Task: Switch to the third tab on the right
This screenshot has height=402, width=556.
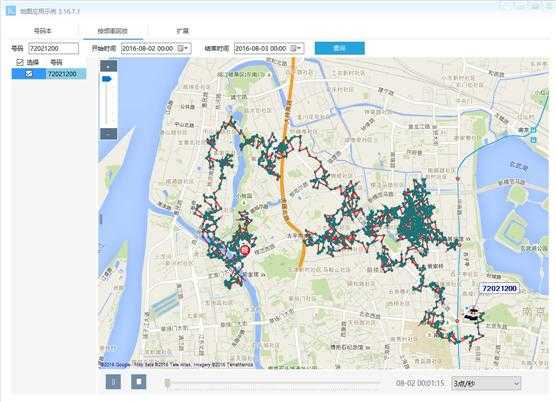Action: 183,31
